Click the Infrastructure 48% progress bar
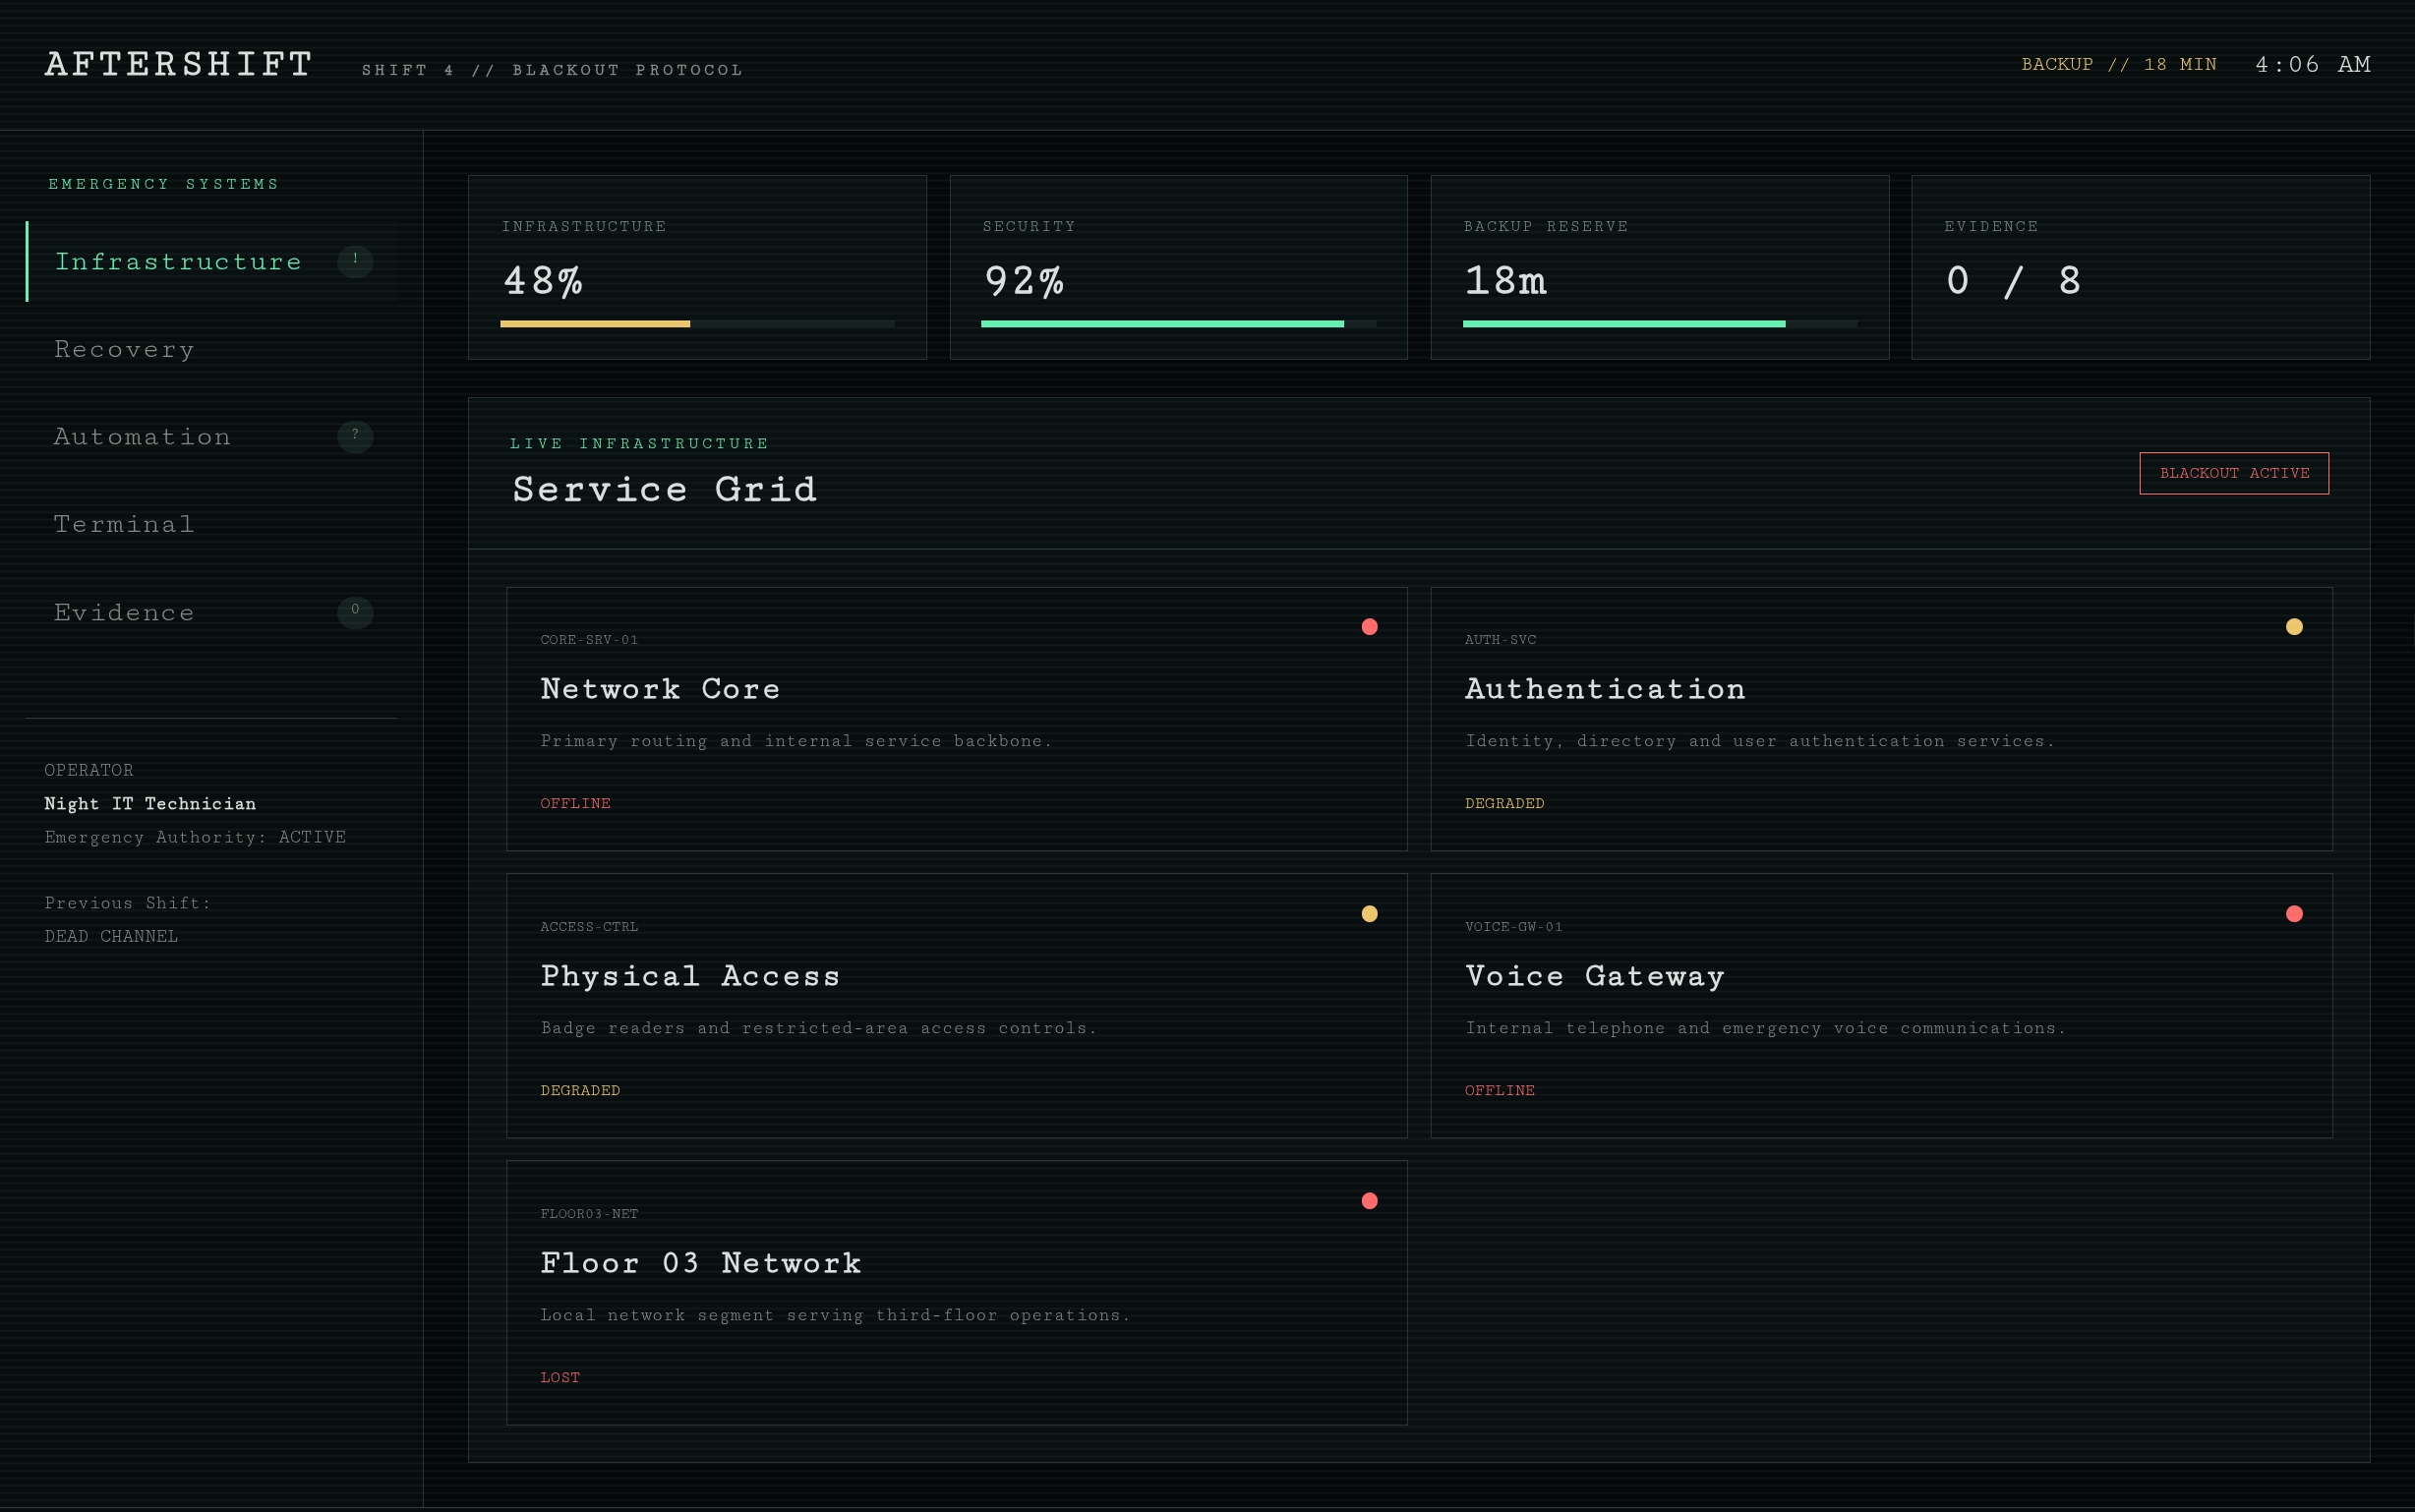2415x1512 pixels. [697, 324]
